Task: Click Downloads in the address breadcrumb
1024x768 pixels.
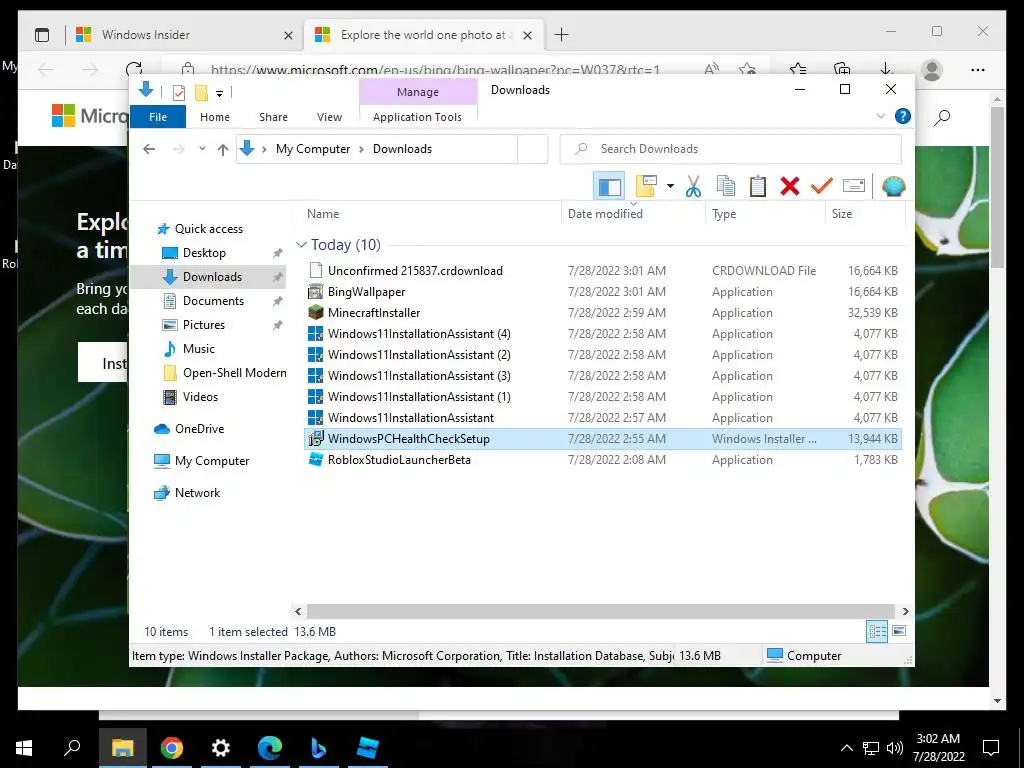Action: click(402, 149)
